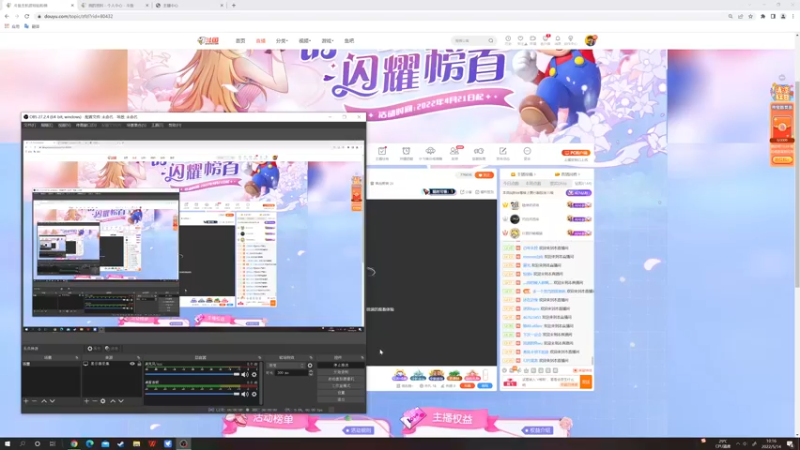Open Chrome from the Windows taskbar
The width and height of the screenshot is (800, 450).
coord(74,444)
